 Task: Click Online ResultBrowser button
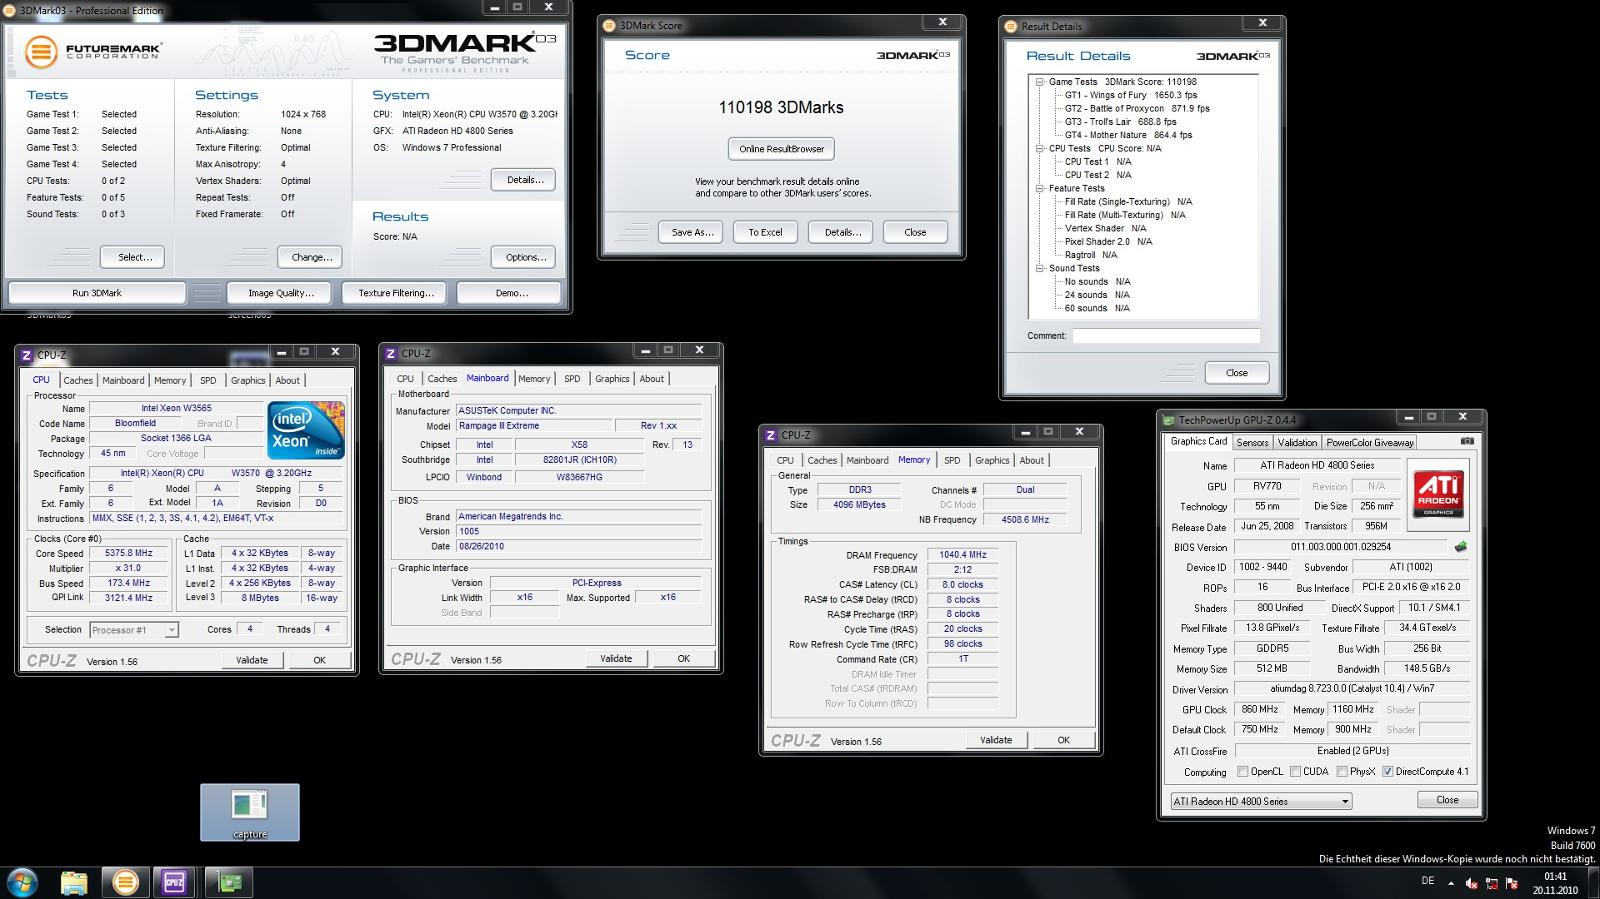tap(782, 149)
